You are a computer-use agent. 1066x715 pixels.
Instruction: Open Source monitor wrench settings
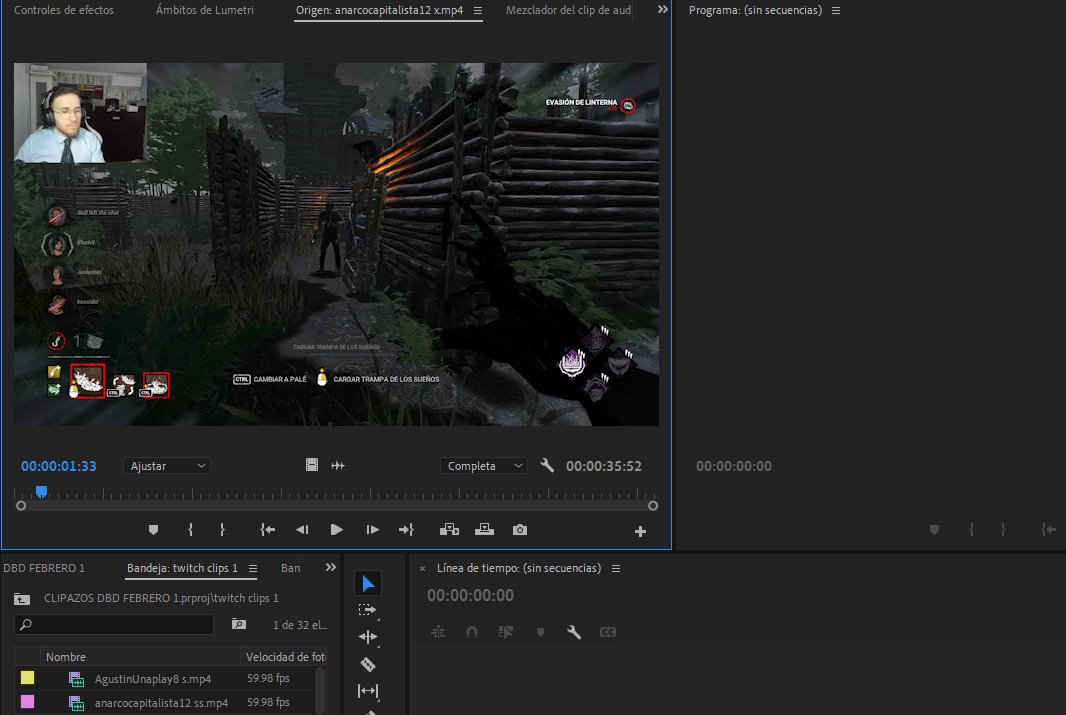coord(547,466)
